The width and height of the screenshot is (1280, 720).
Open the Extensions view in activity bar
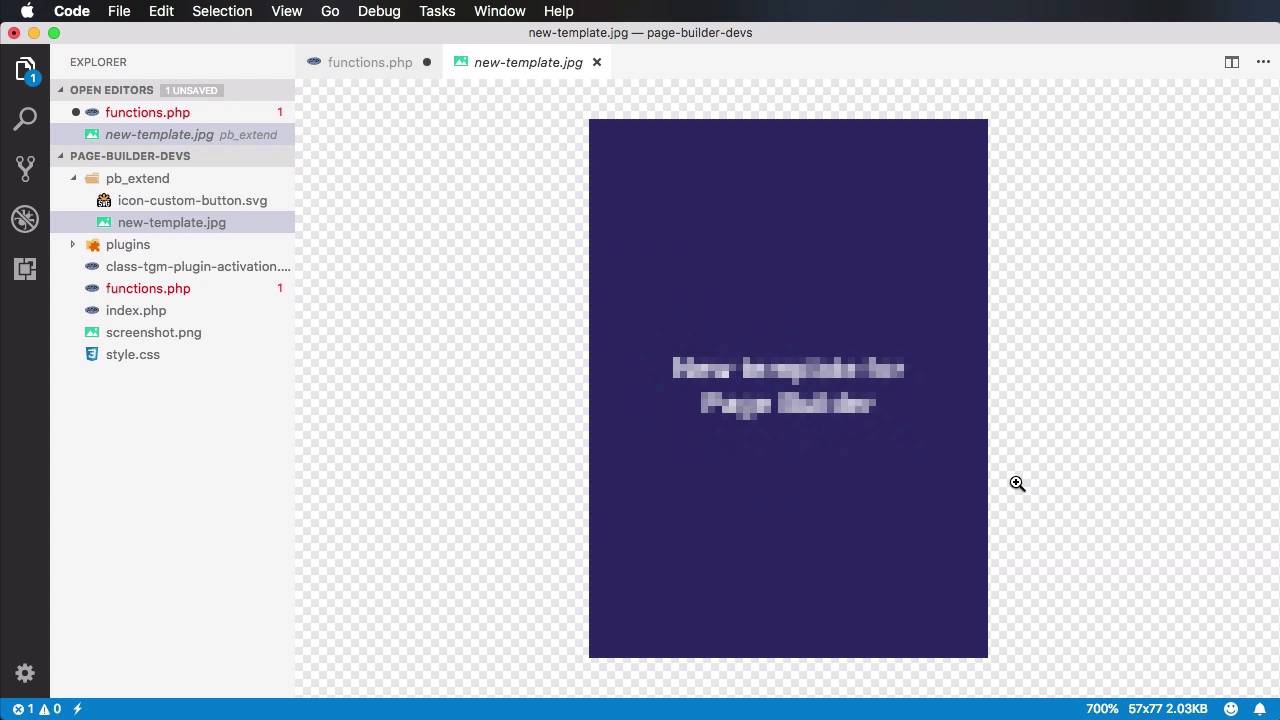[25, 269]
